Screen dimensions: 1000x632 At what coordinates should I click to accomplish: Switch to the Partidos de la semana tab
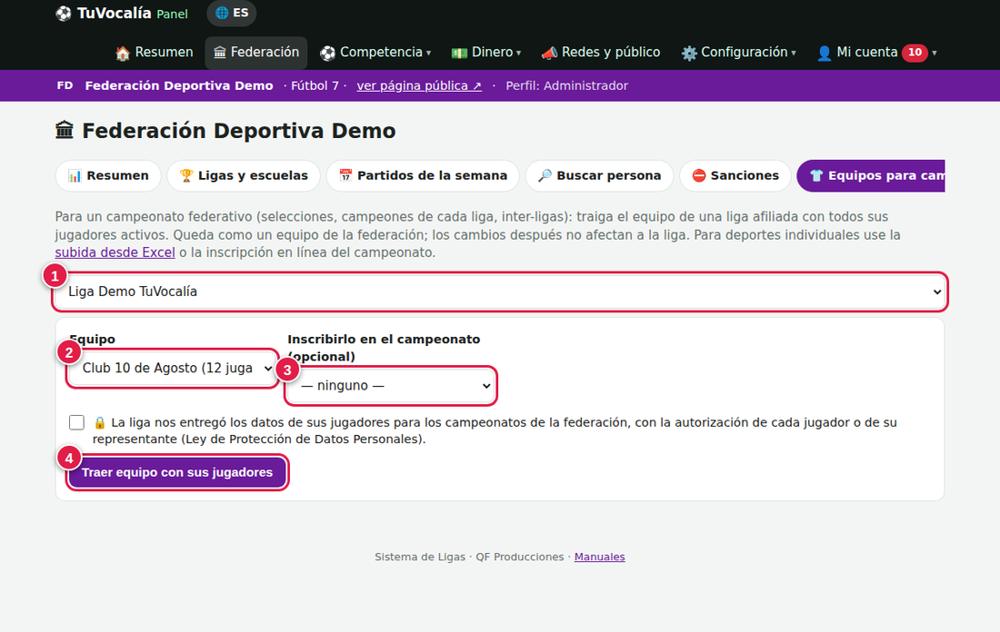click(423, 175)
